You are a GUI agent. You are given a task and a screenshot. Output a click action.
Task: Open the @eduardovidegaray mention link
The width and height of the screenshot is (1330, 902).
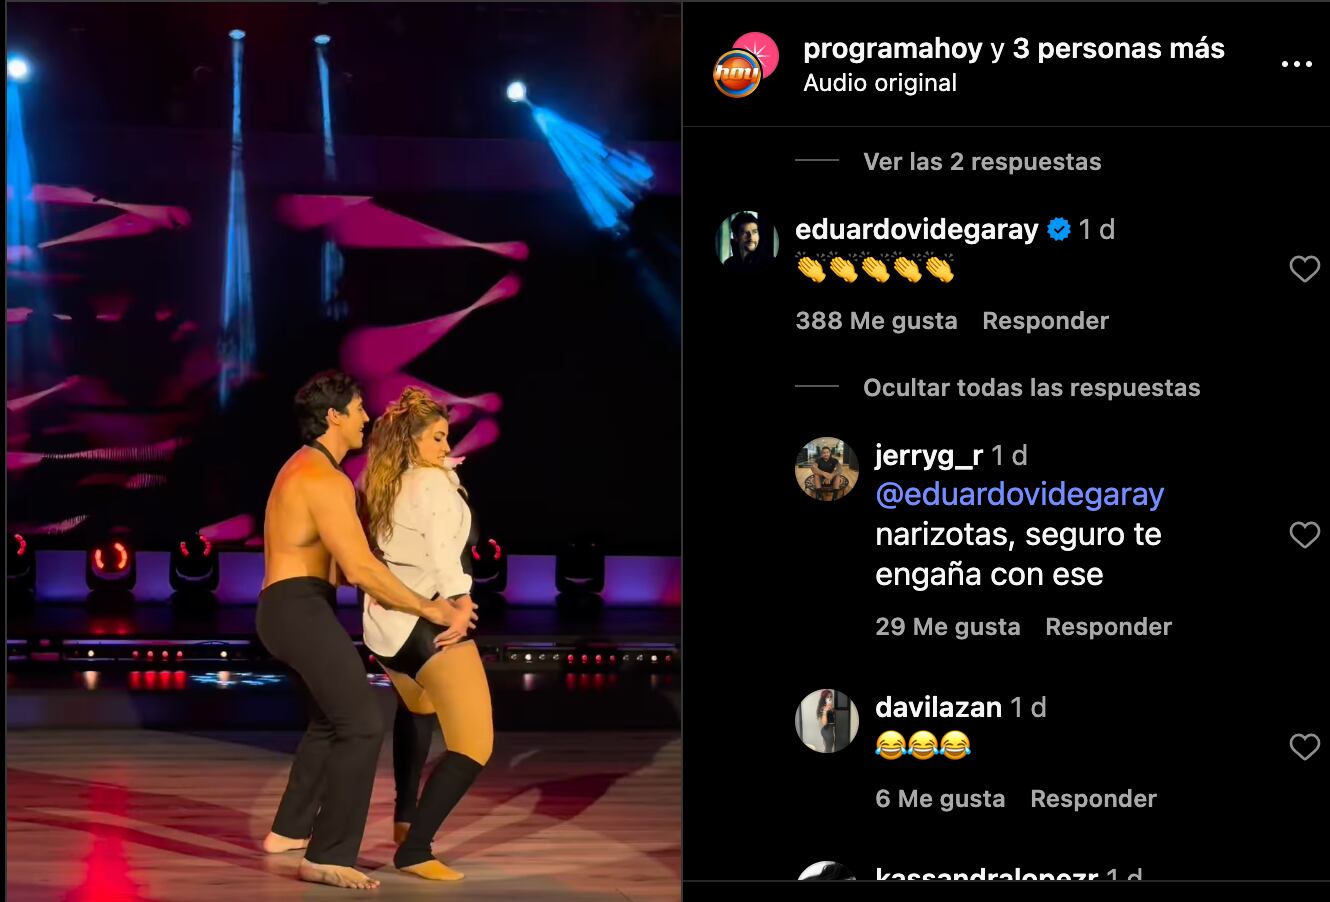tap(1020, 495)
